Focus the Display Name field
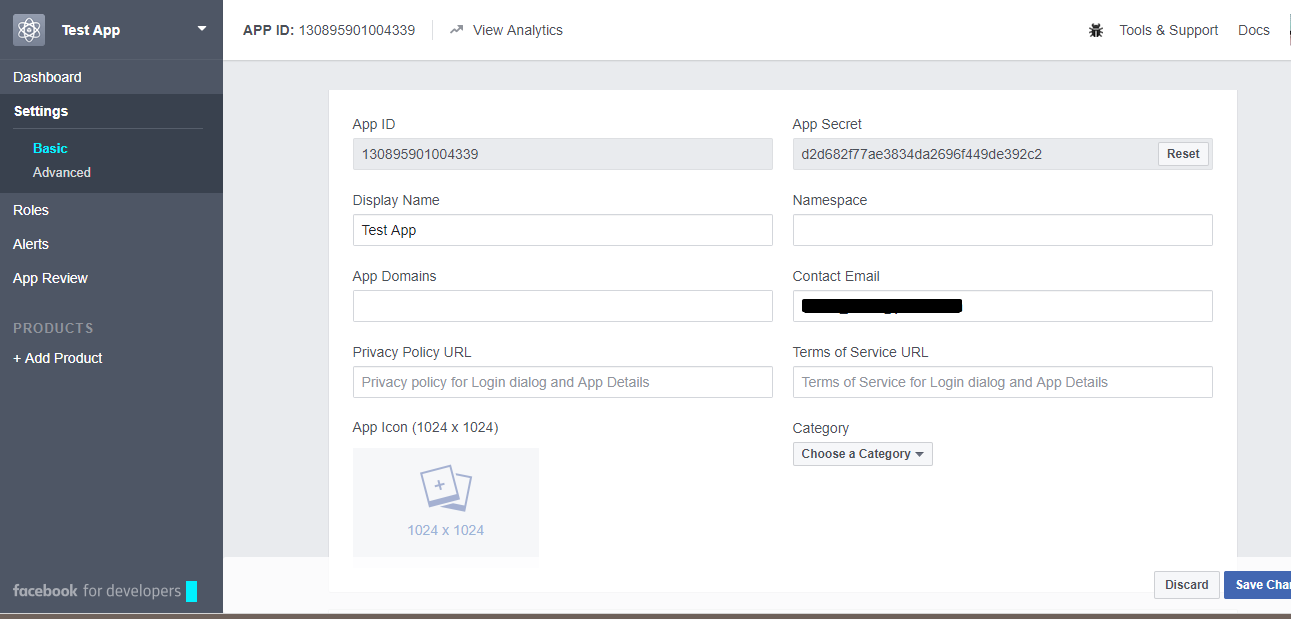The width and height of the screenshot is (1291, 619). click(563, 230)
